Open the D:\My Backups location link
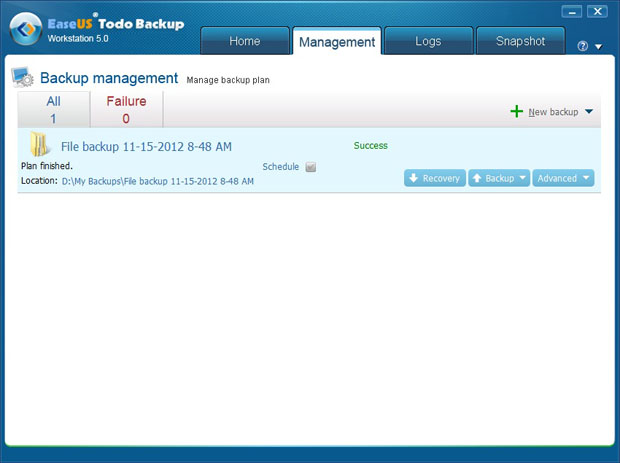The image size is (620, 463). click(157, 182)
